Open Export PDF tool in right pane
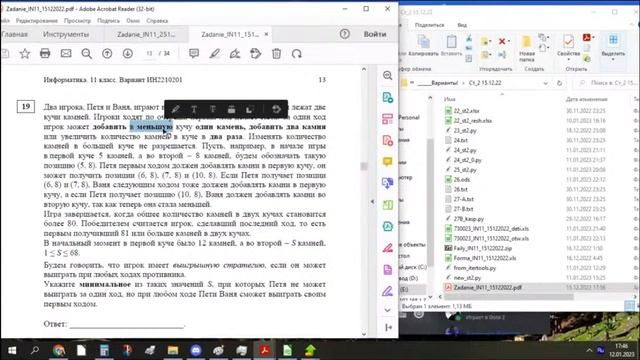Screen dimensions: 640x360 click(x=387, y=97)
